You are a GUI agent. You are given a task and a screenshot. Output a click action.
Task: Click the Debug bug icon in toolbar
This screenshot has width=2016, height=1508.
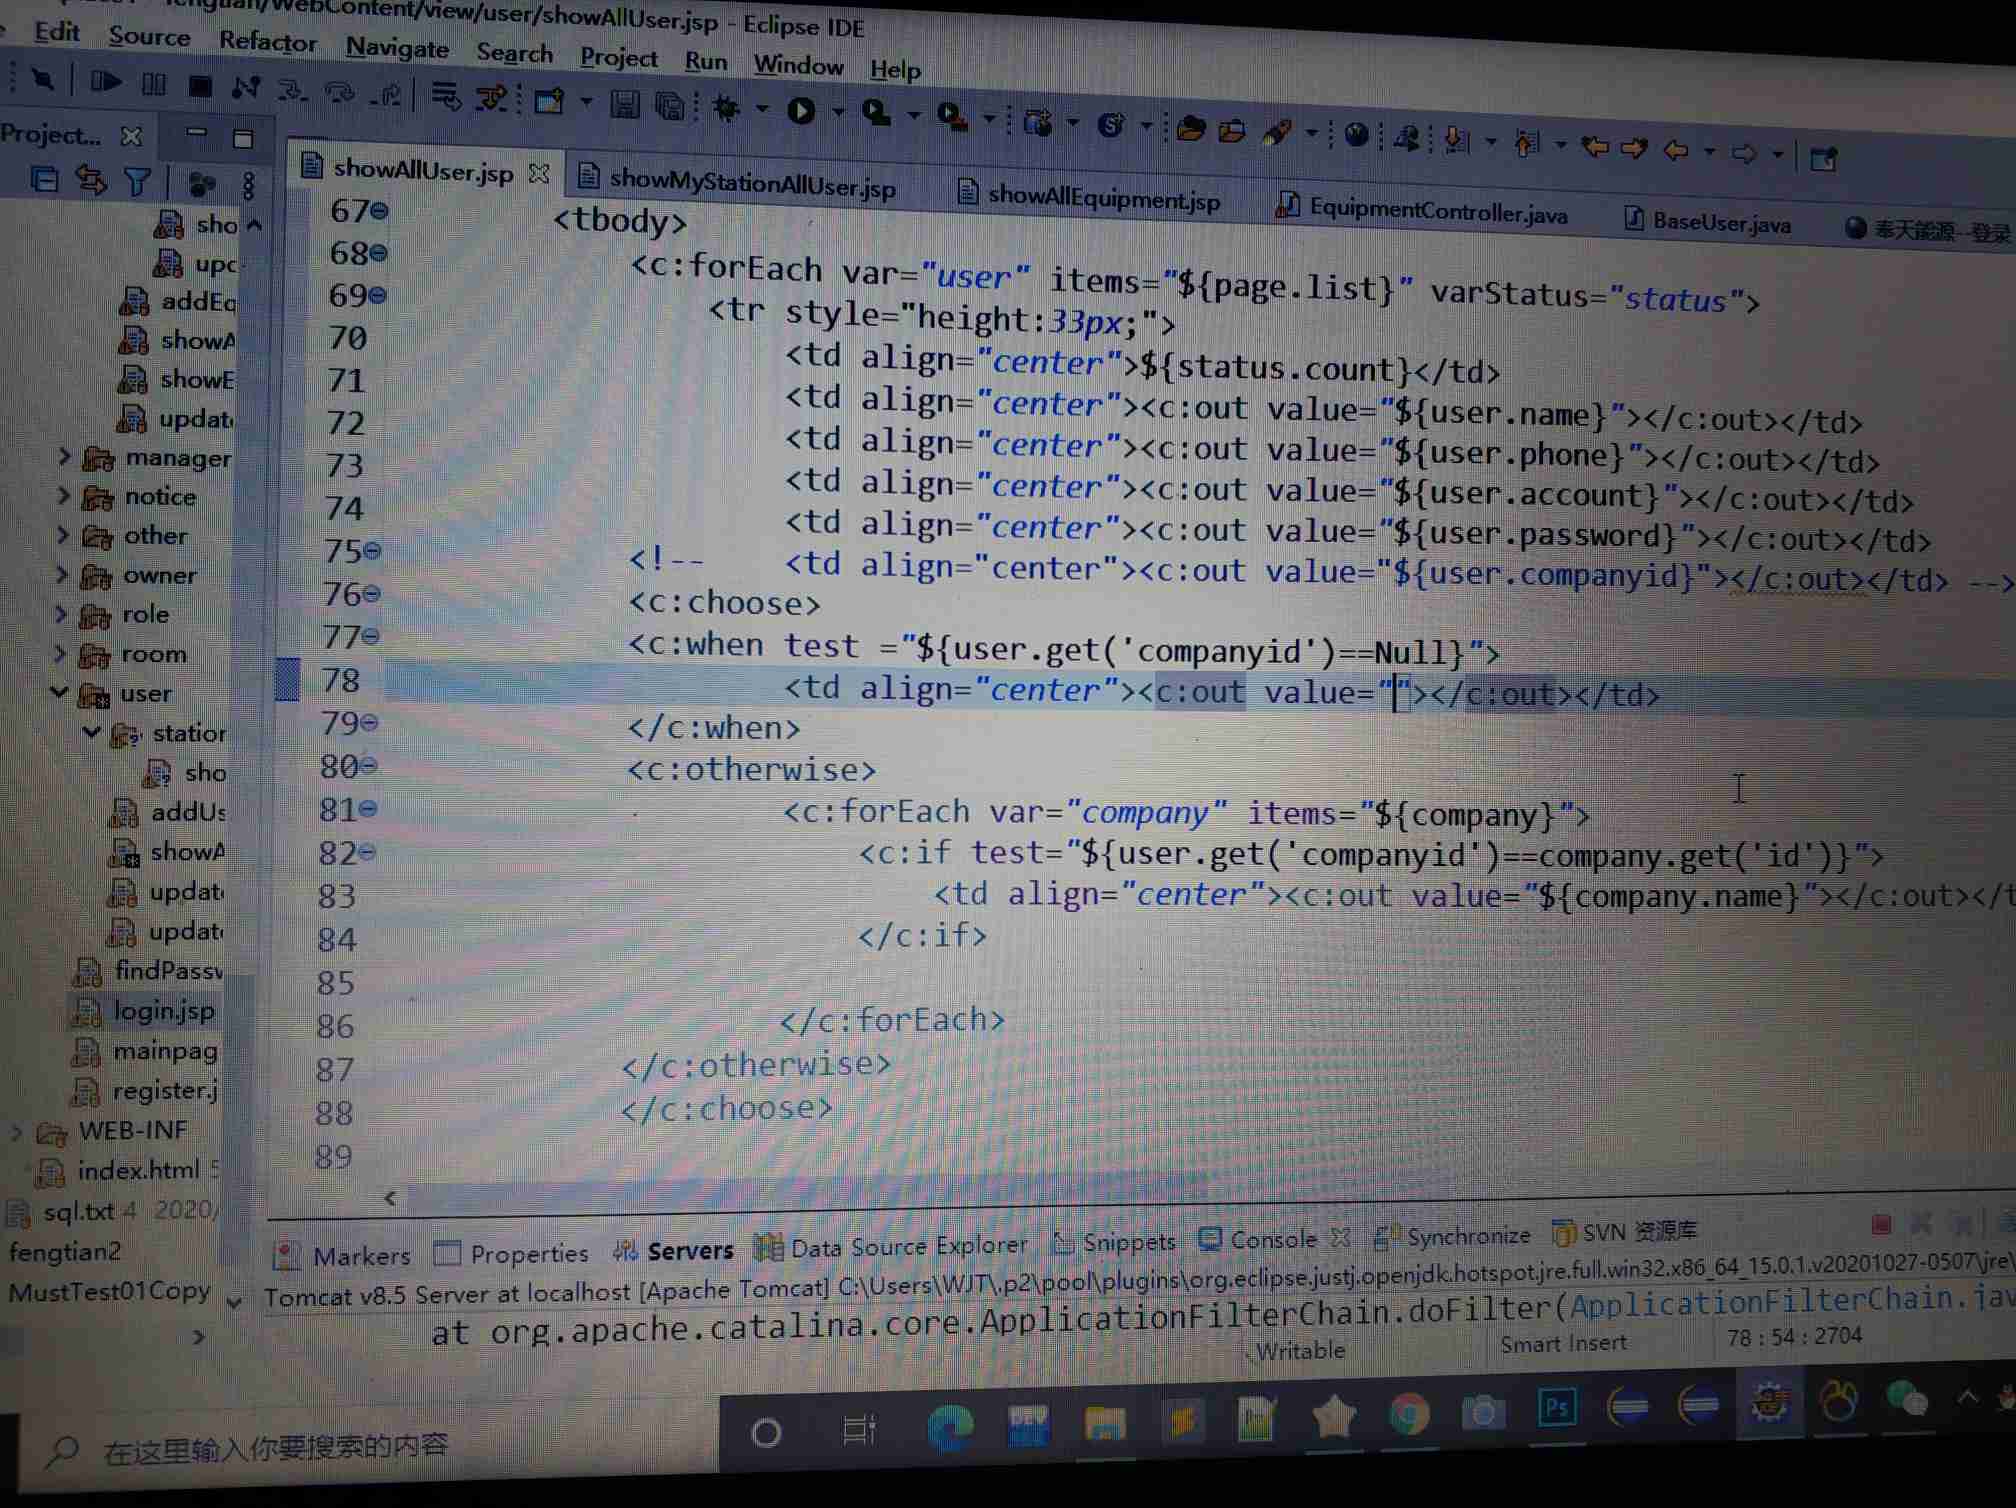tap(727, 108)
